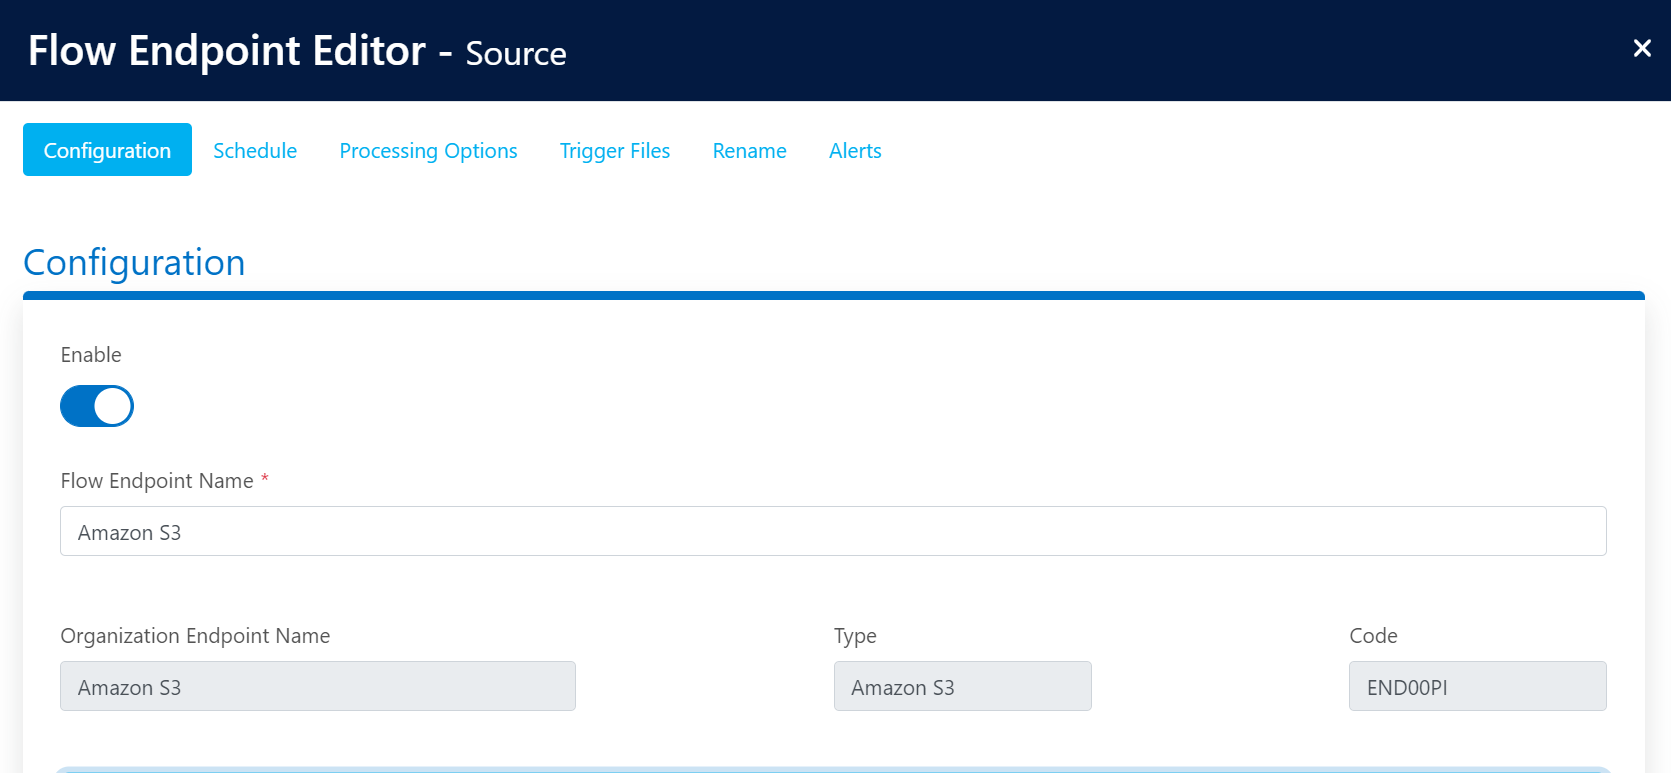Click the Configuration section heading

[x=134, y=262]
